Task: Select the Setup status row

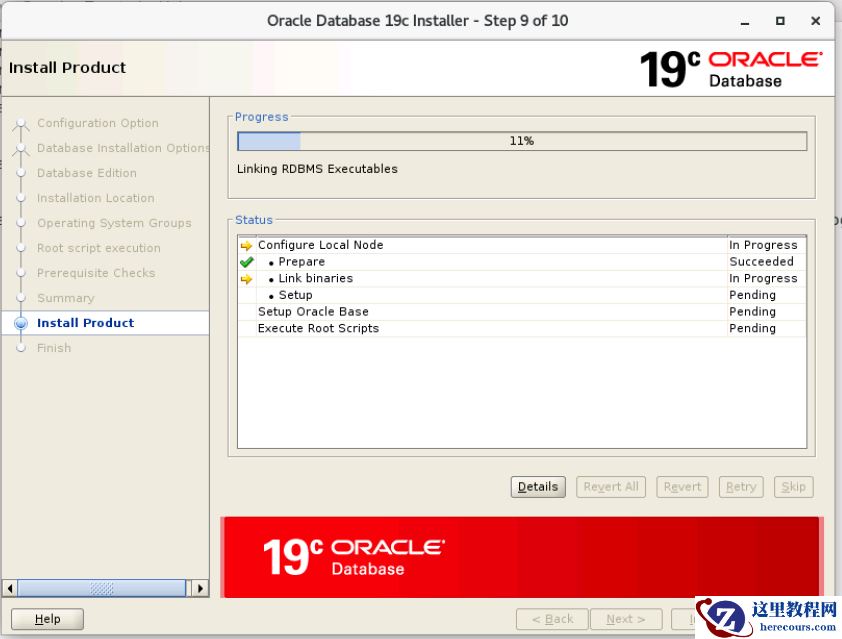Action: (x=521, y=295)
